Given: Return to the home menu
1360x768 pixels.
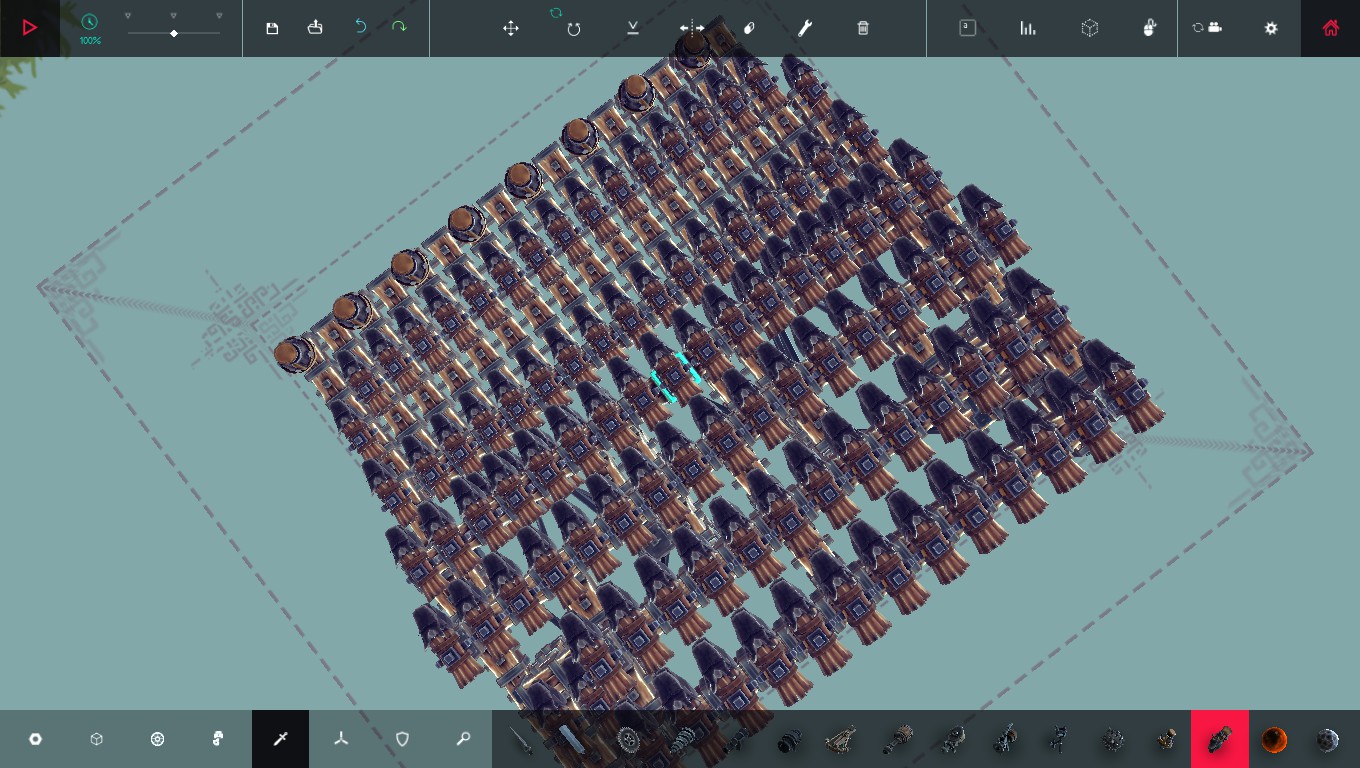Looking at the screenshot, I should [x=1330, y=28].
